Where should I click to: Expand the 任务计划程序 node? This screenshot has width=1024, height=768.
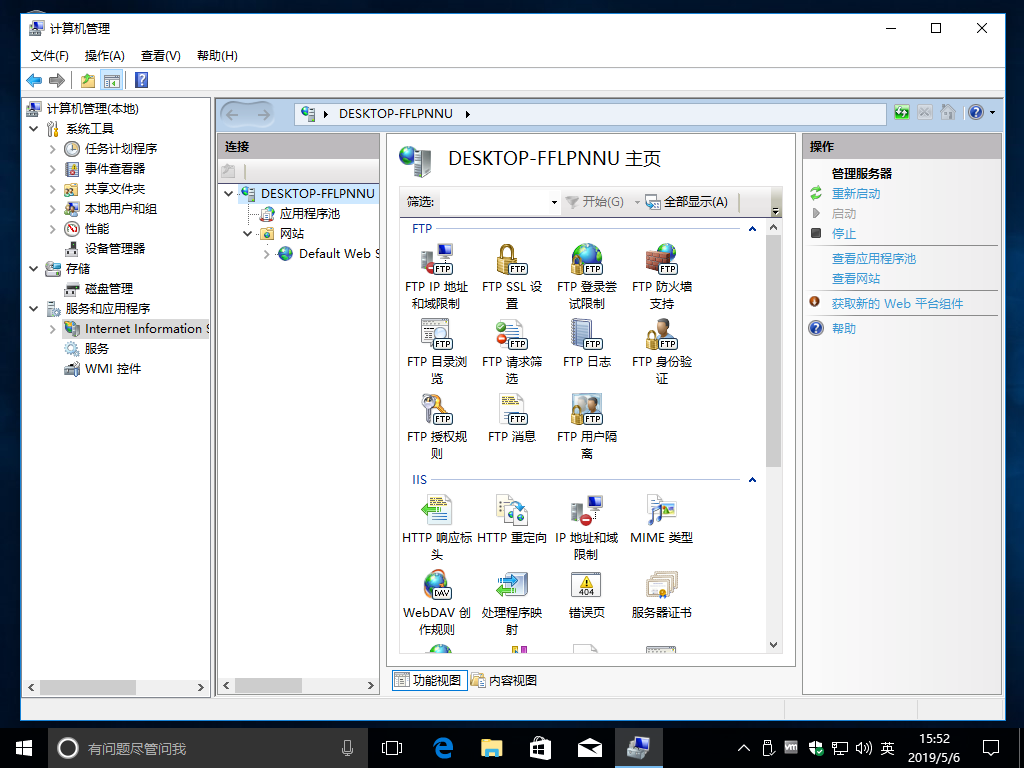53,149
